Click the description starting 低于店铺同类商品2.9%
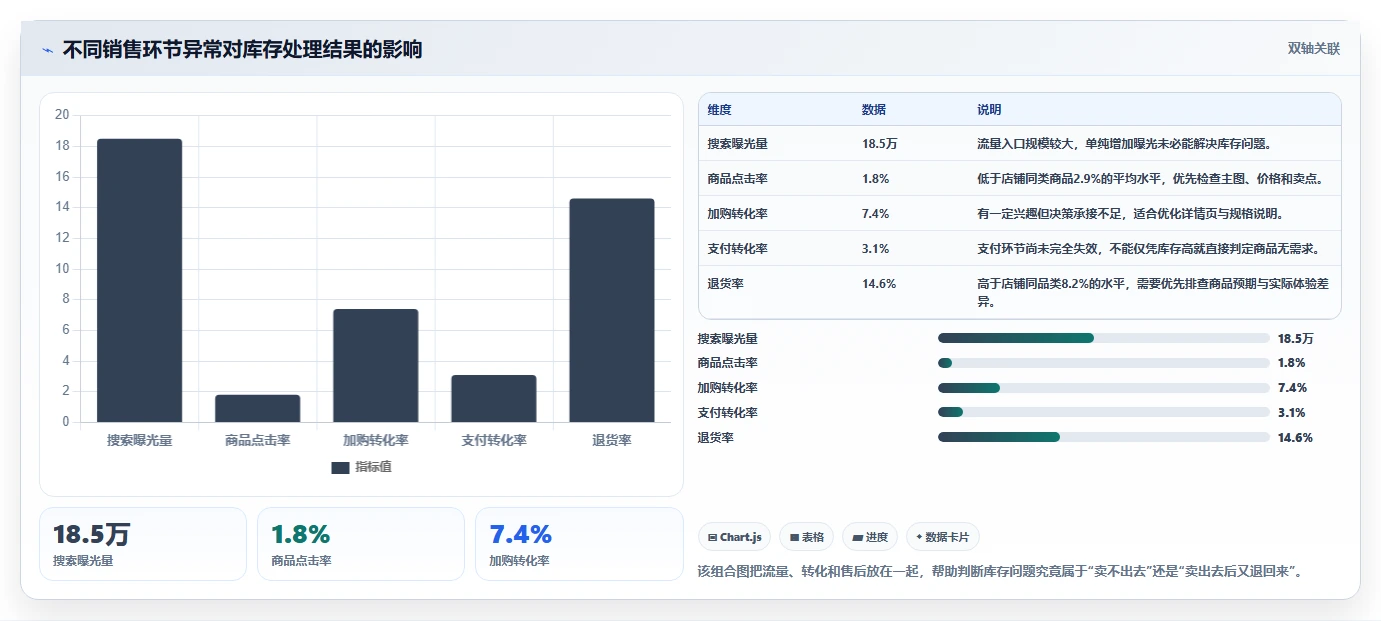This screenshot has width=1381, height=621. [1150, 179]
